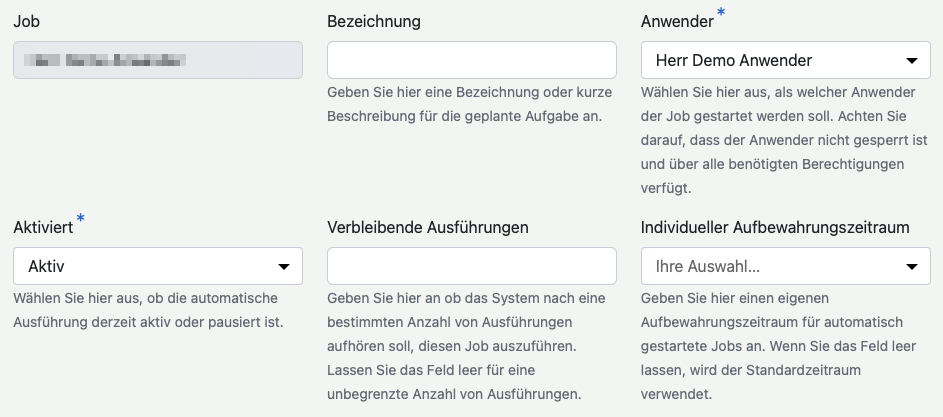Click the caret arrow in the Anwender dropdown

tap(911, 60)
